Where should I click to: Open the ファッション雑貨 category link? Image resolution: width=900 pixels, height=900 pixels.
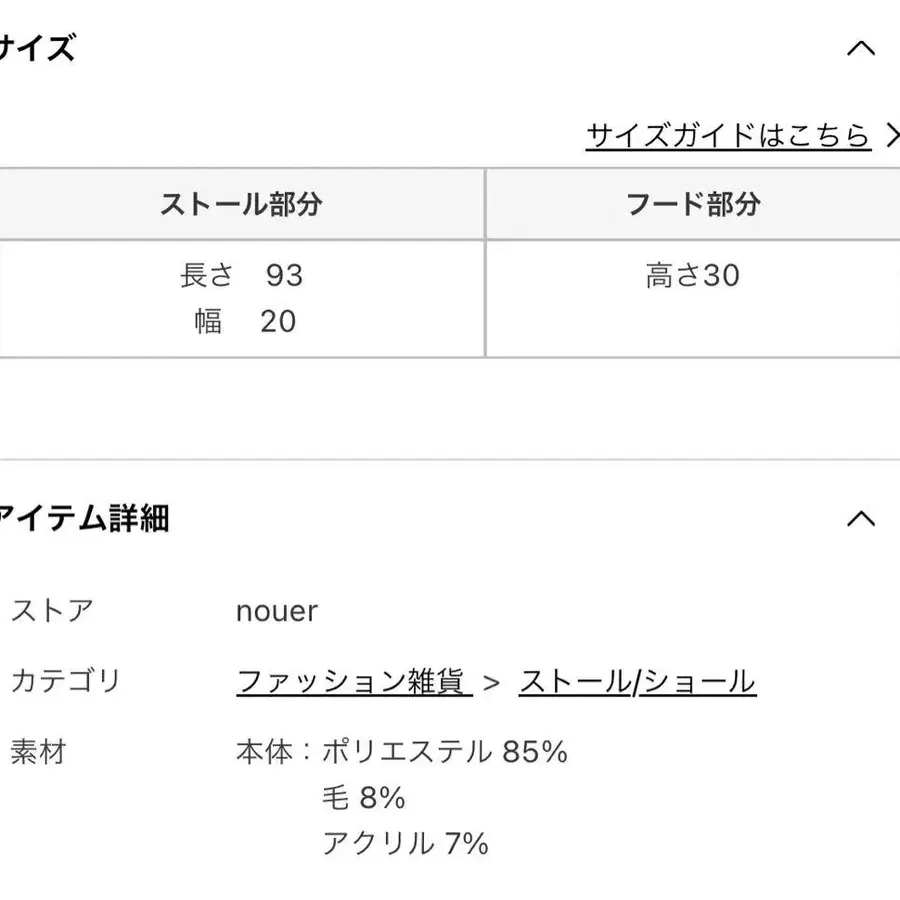[352, 682]
